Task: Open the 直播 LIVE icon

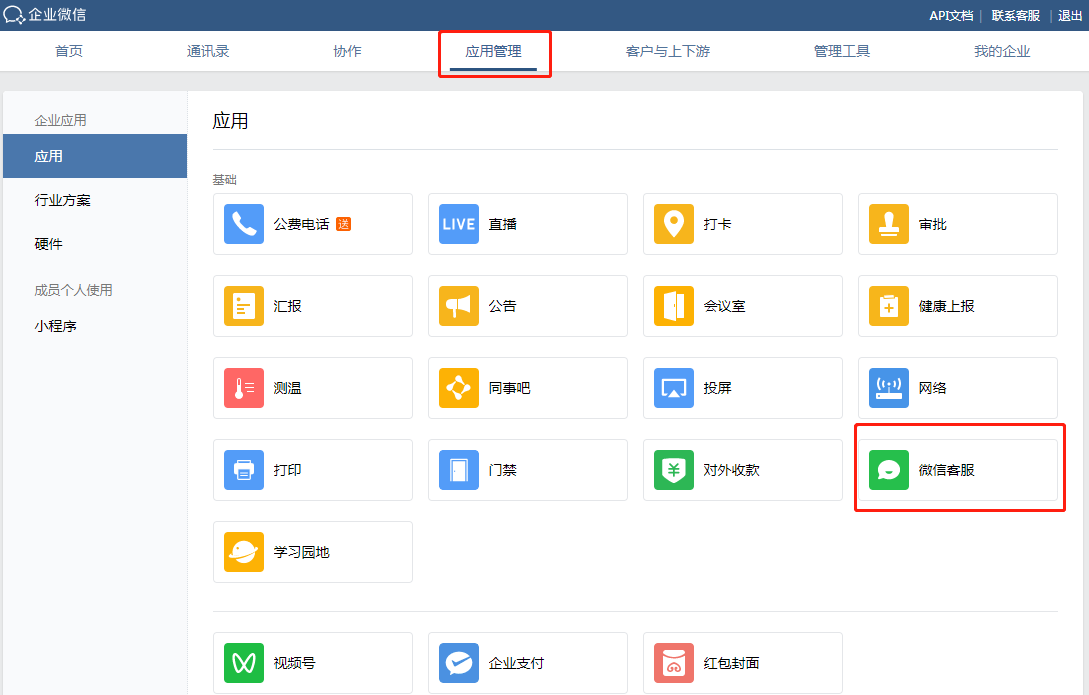Action: (458, 224)
